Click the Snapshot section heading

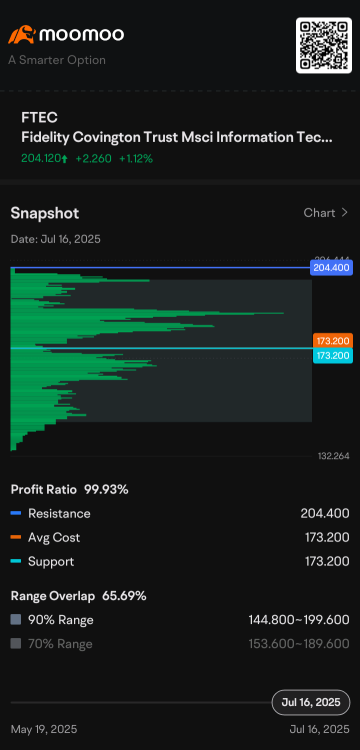pyautogui.click(x=45, y=213)
